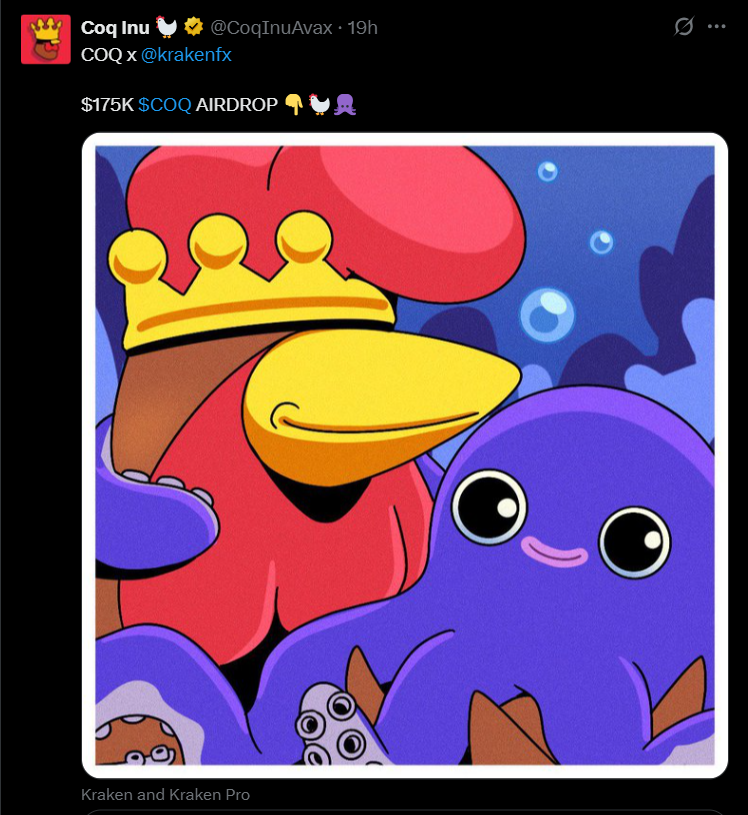The image size is (748, 815).
Task: Open Coq Inu's crowned profile avatar
Action: [x=45, y=39]
